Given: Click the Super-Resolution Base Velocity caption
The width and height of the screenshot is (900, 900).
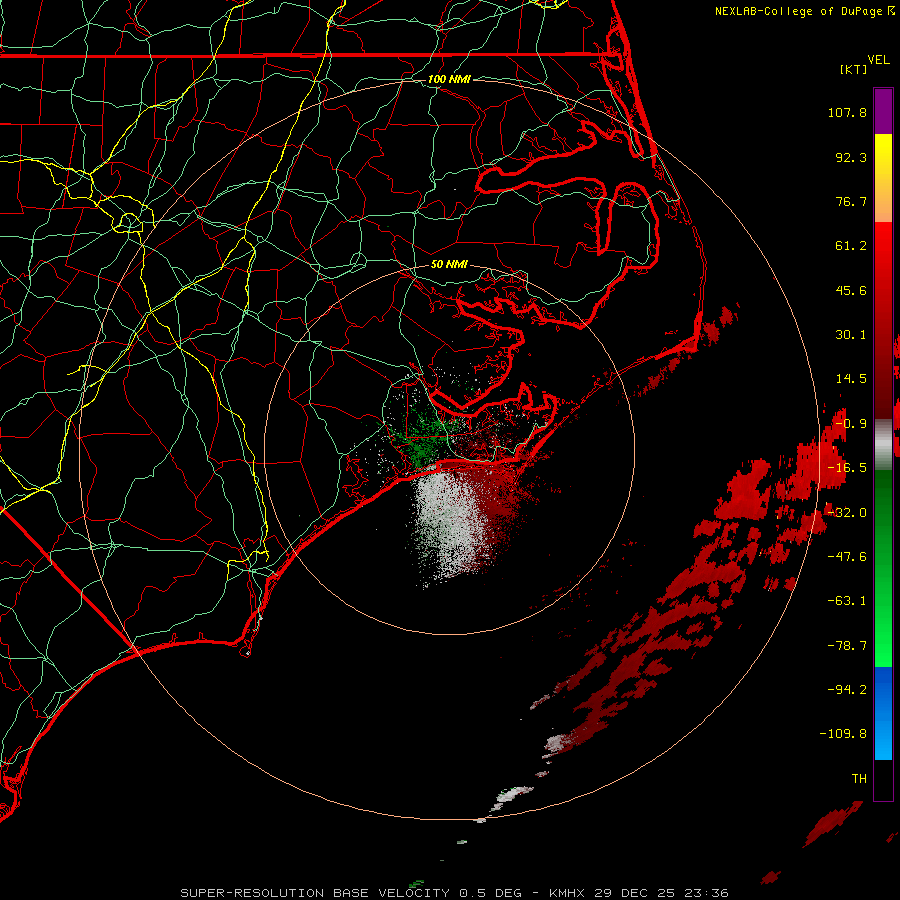Looking at the screenshot, I should [x=454, y=893].
